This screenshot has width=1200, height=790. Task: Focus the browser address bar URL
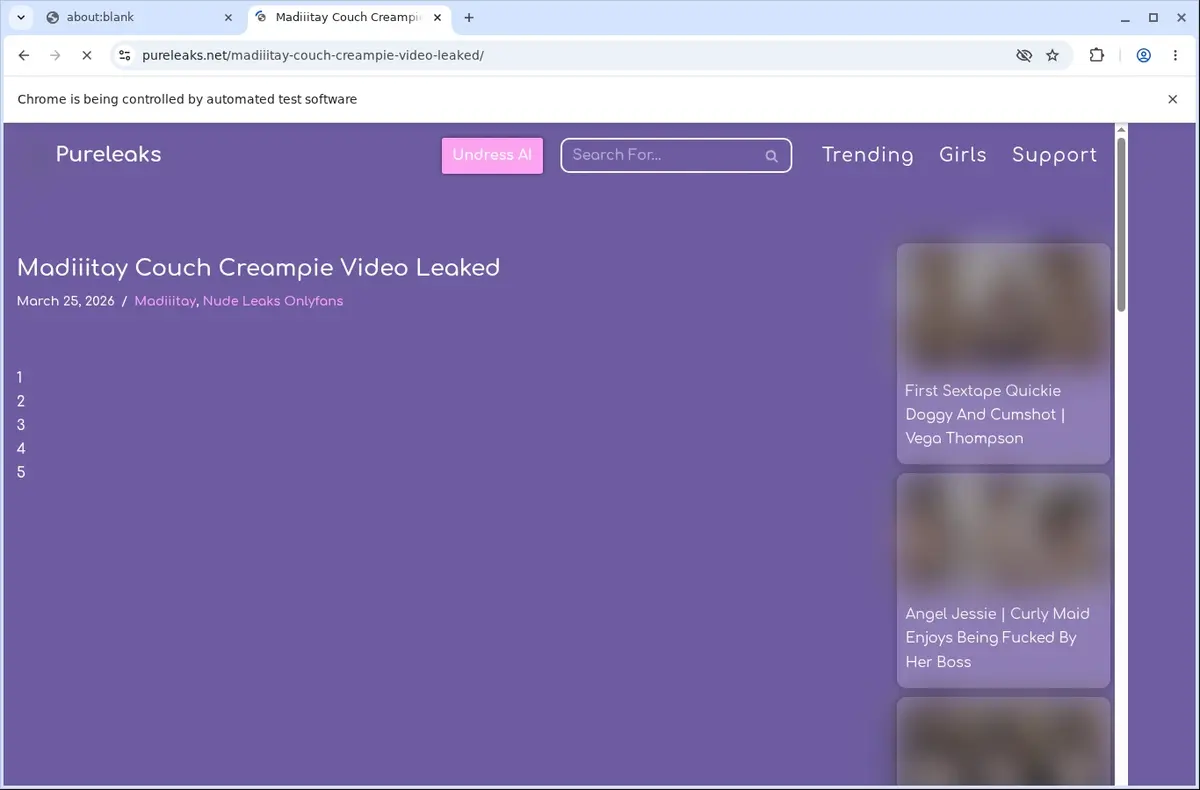tap(313, 56)
